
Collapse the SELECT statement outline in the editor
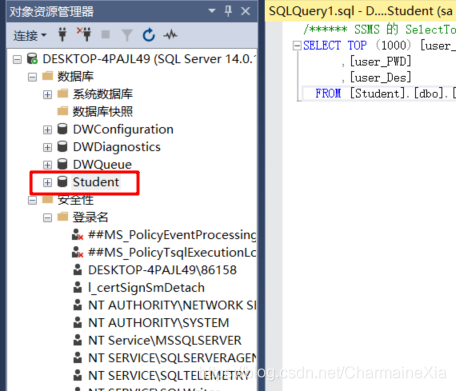coord(297,45)
